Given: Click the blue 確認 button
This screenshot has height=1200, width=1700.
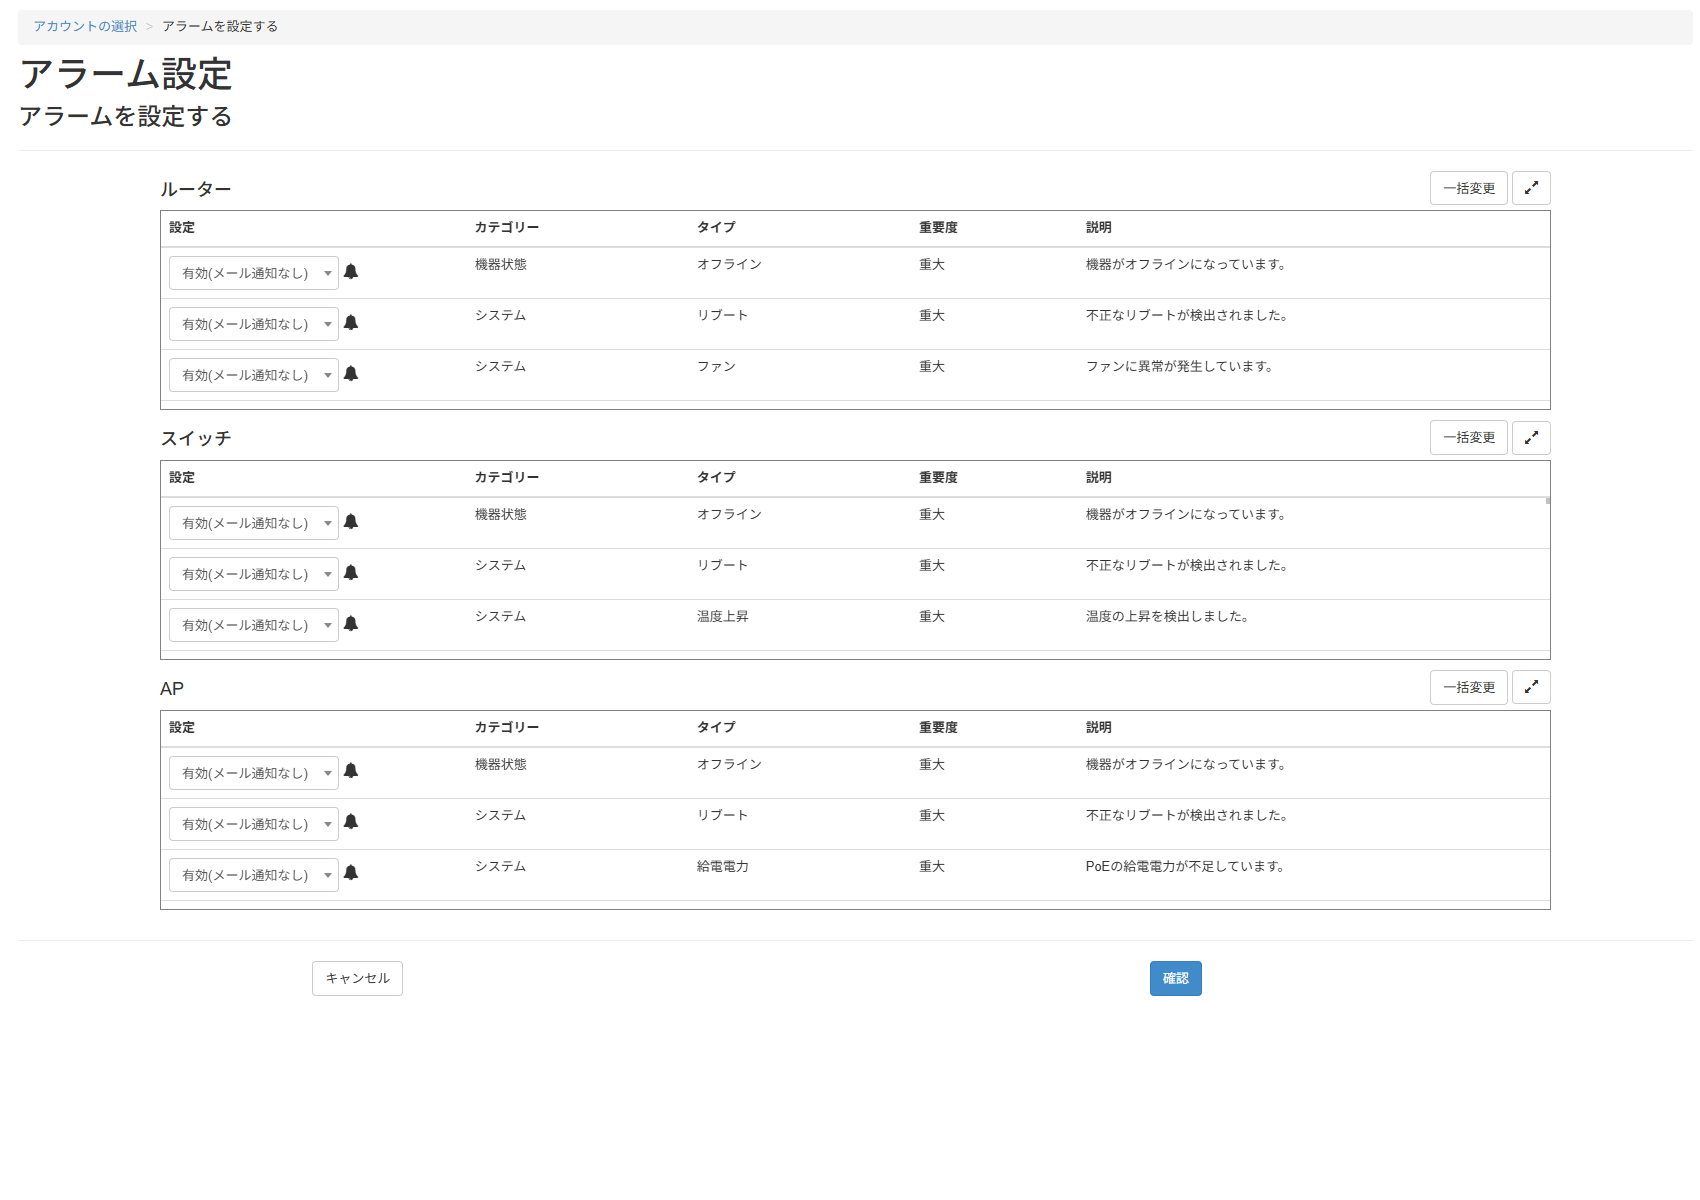Looking at the screenshot, I should click(1175, 978).
